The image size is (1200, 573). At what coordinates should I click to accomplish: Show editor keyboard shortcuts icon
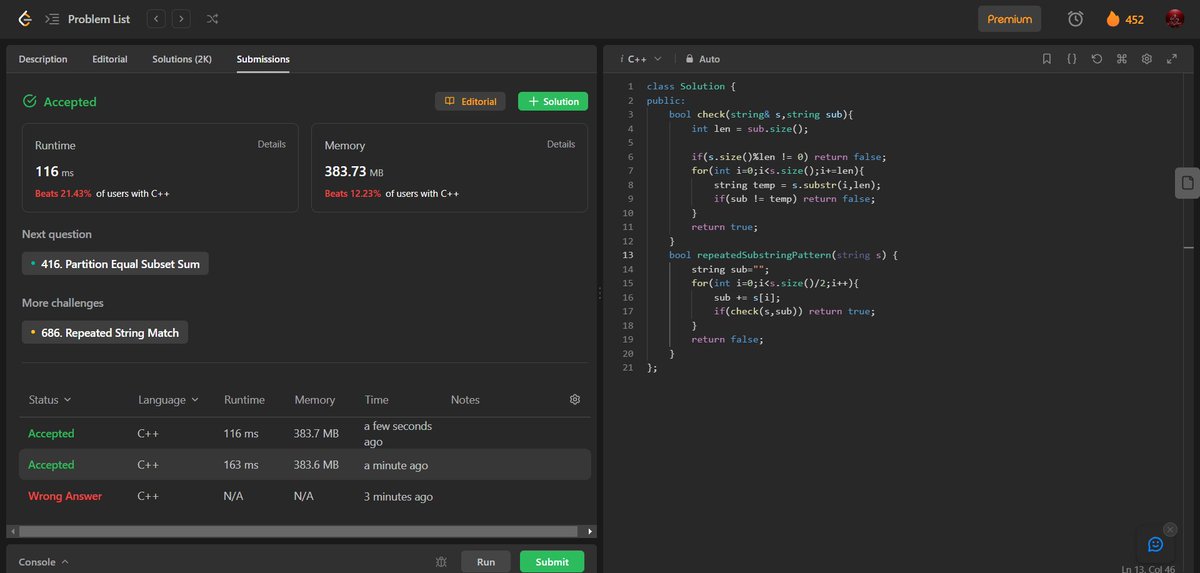click(1122, 59)
